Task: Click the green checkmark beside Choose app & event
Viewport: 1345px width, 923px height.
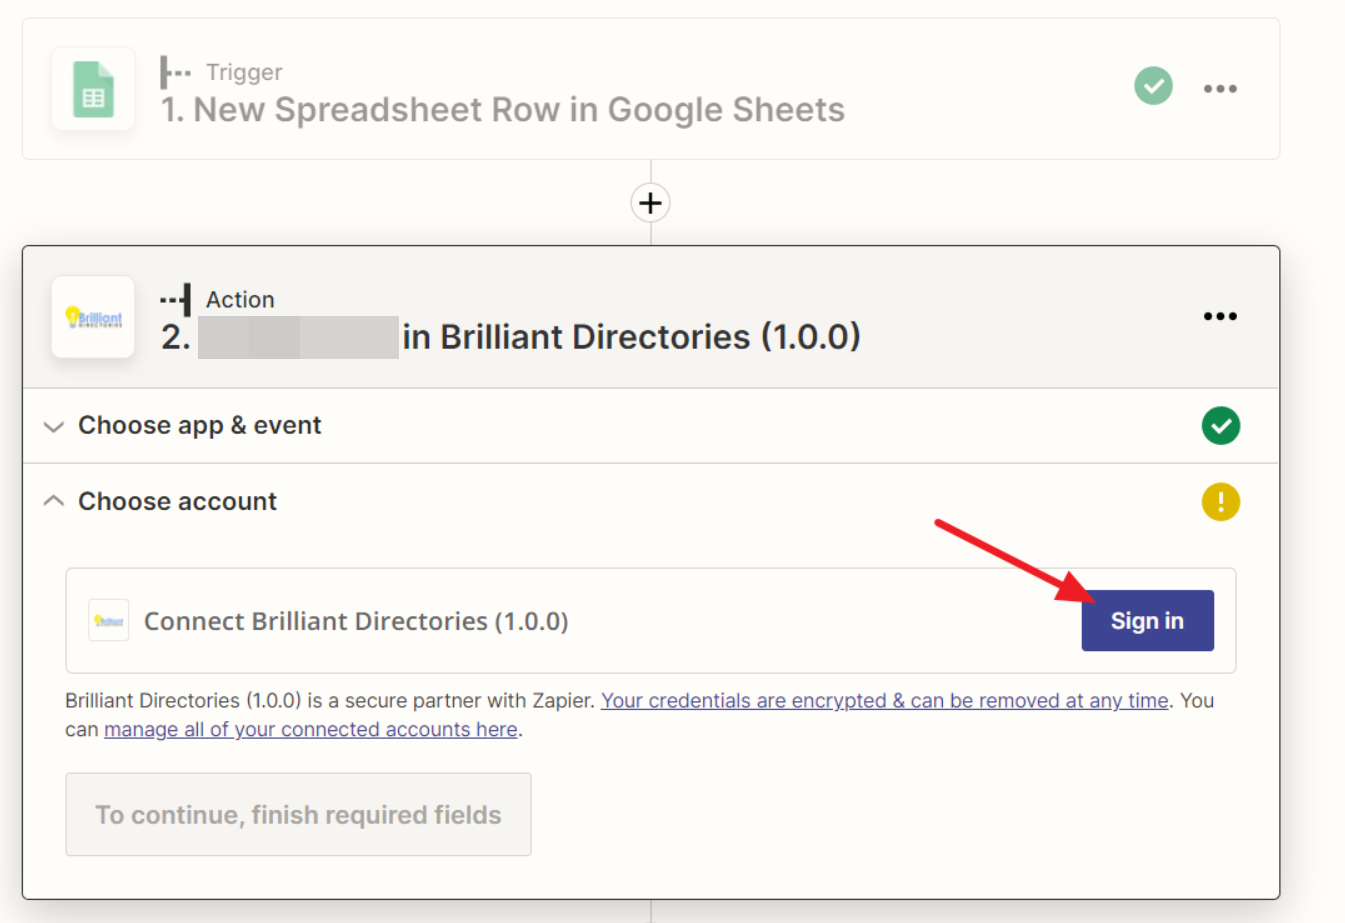Action: (x=1220, y=426)
